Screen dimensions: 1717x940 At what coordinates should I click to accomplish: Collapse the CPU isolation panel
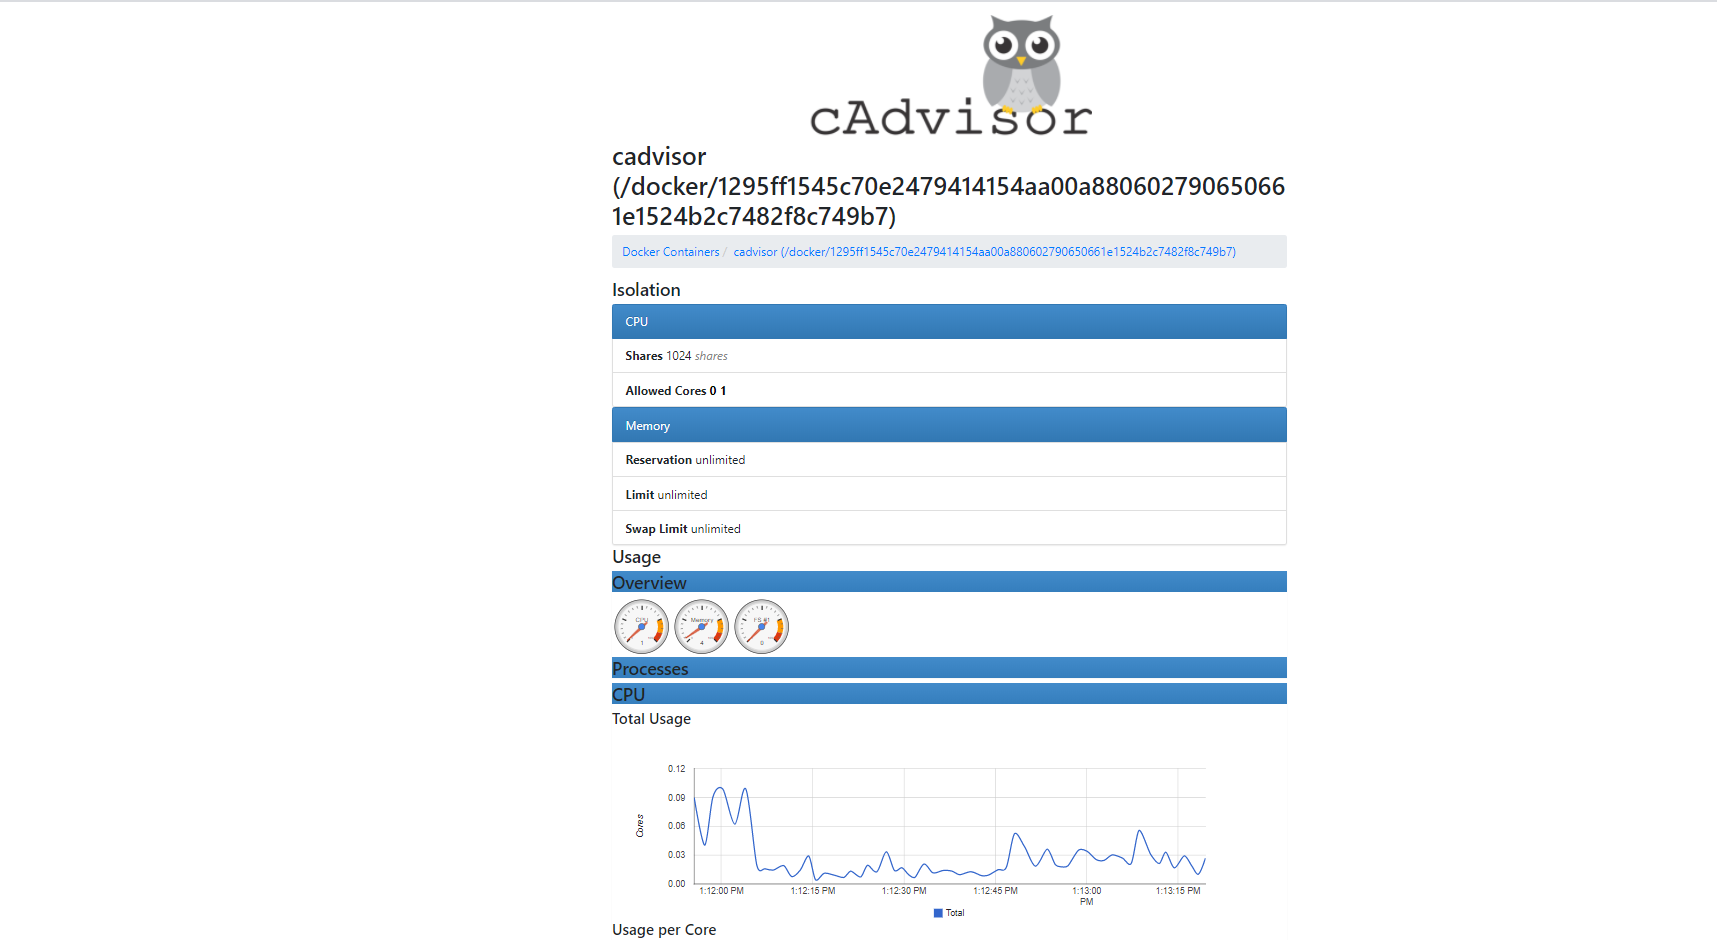pyautogui.click(x=948, y=321)
